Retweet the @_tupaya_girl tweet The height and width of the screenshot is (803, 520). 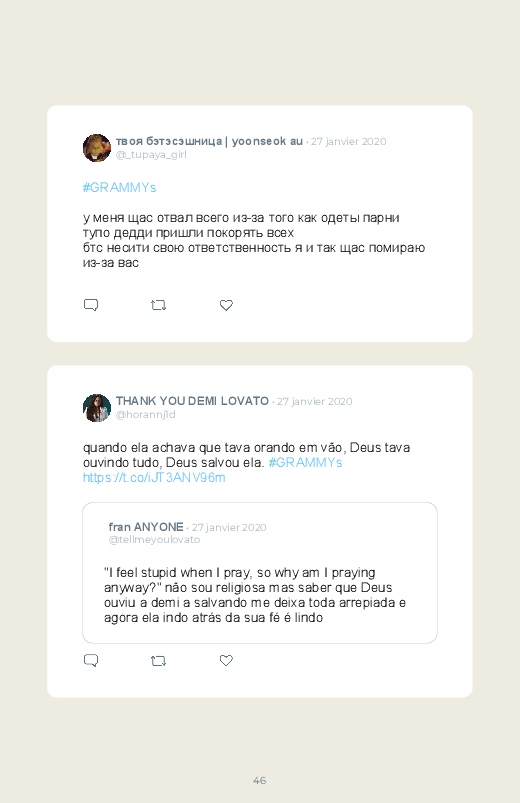(x=158, y=305)
